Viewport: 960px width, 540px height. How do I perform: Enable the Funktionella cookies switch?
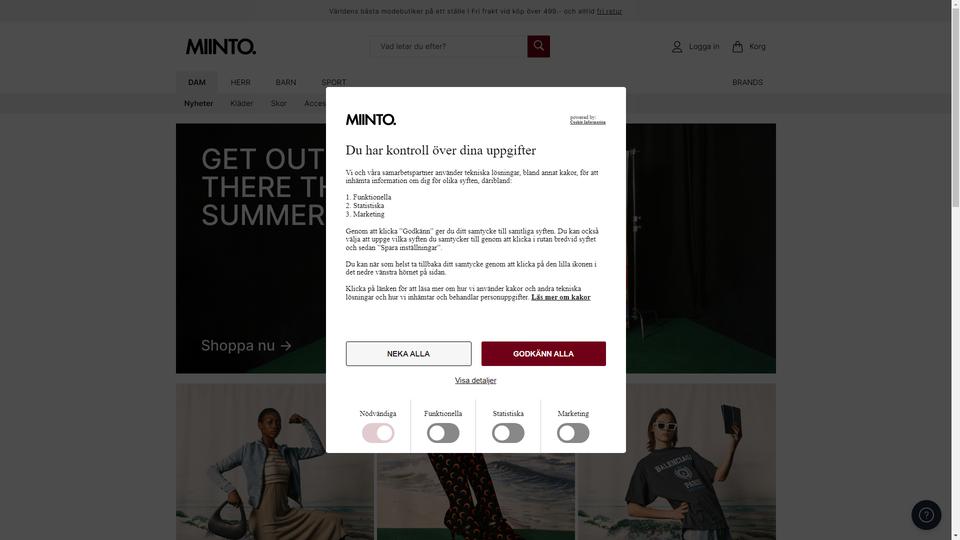click(443, 433)
